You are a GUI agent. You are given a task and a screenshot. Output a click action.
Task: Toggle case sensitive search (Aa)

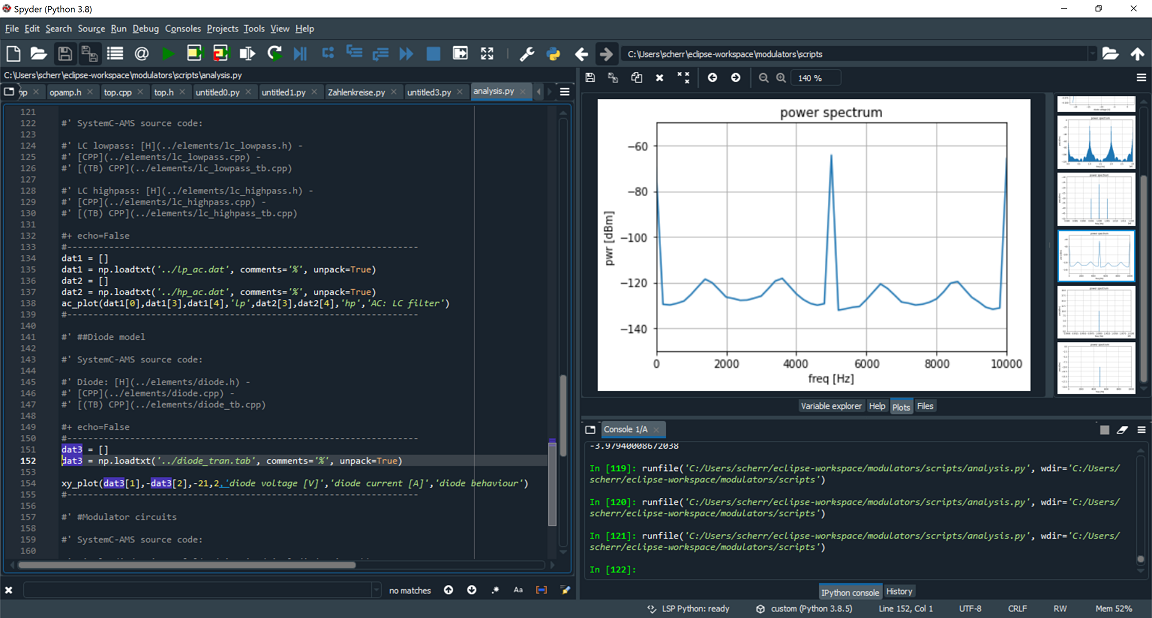pos(518,590)
